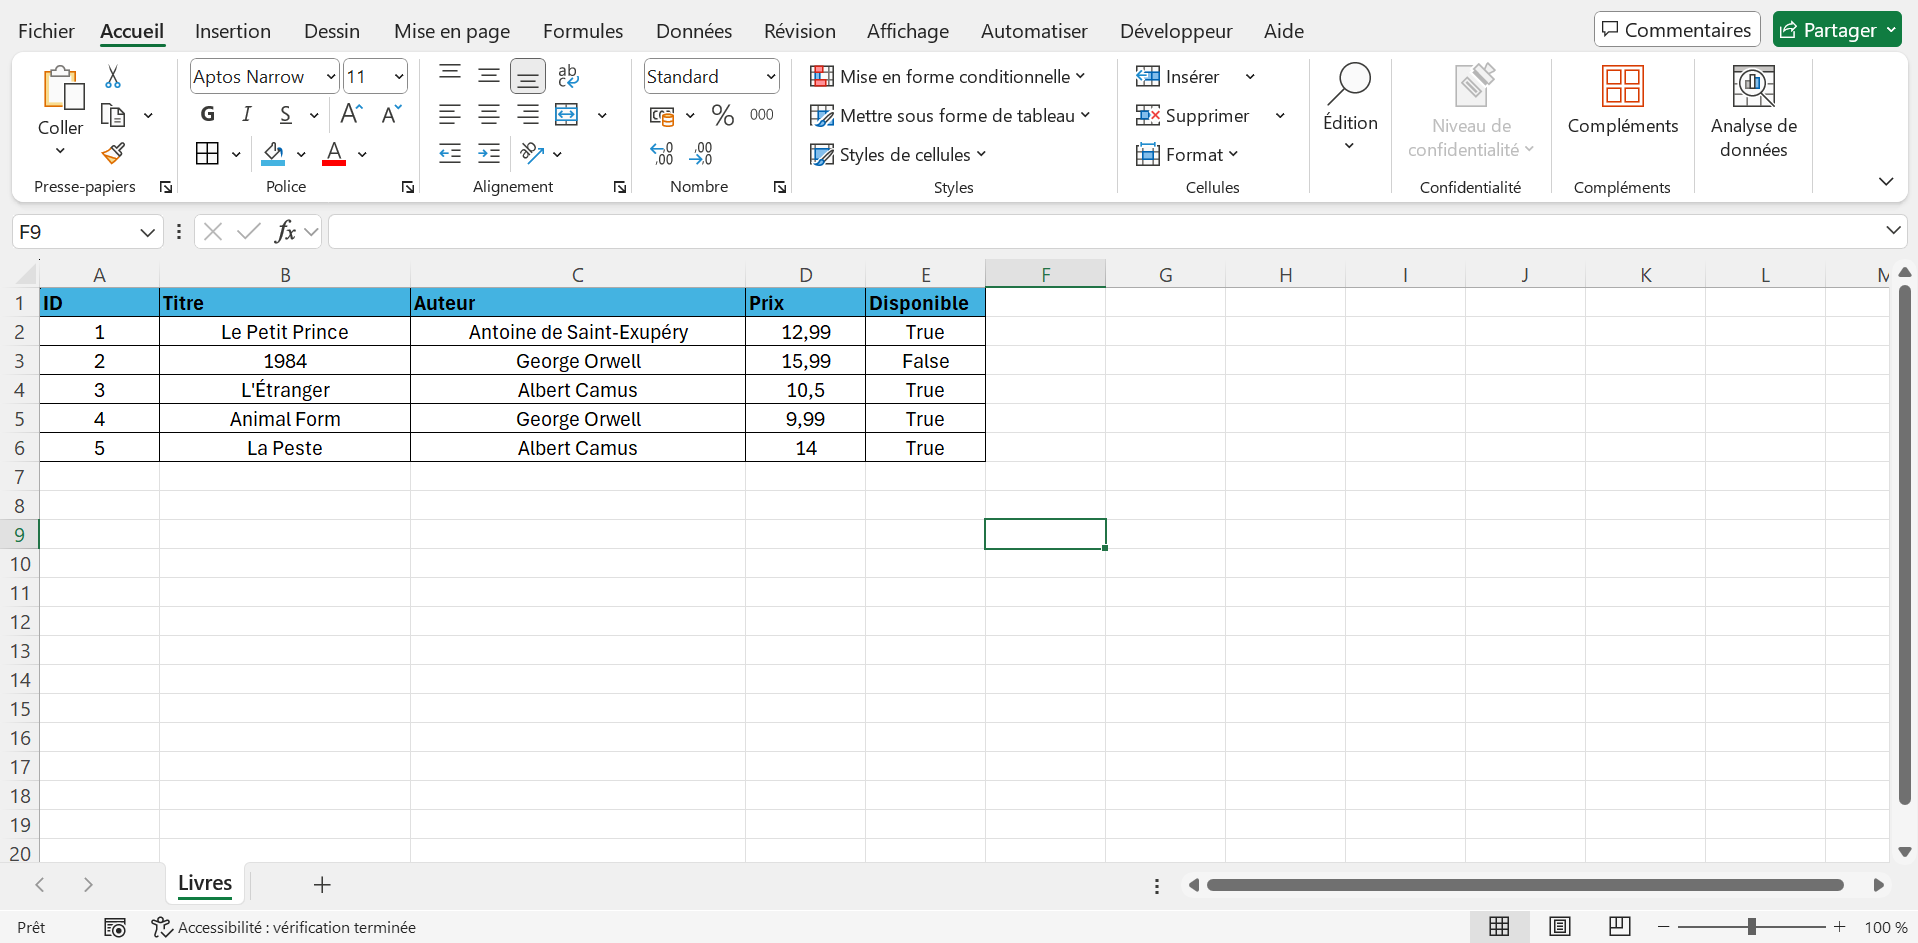Open Compléments add-ins
Viewport: 1918px width, 943px height.
coord(1623,100)
